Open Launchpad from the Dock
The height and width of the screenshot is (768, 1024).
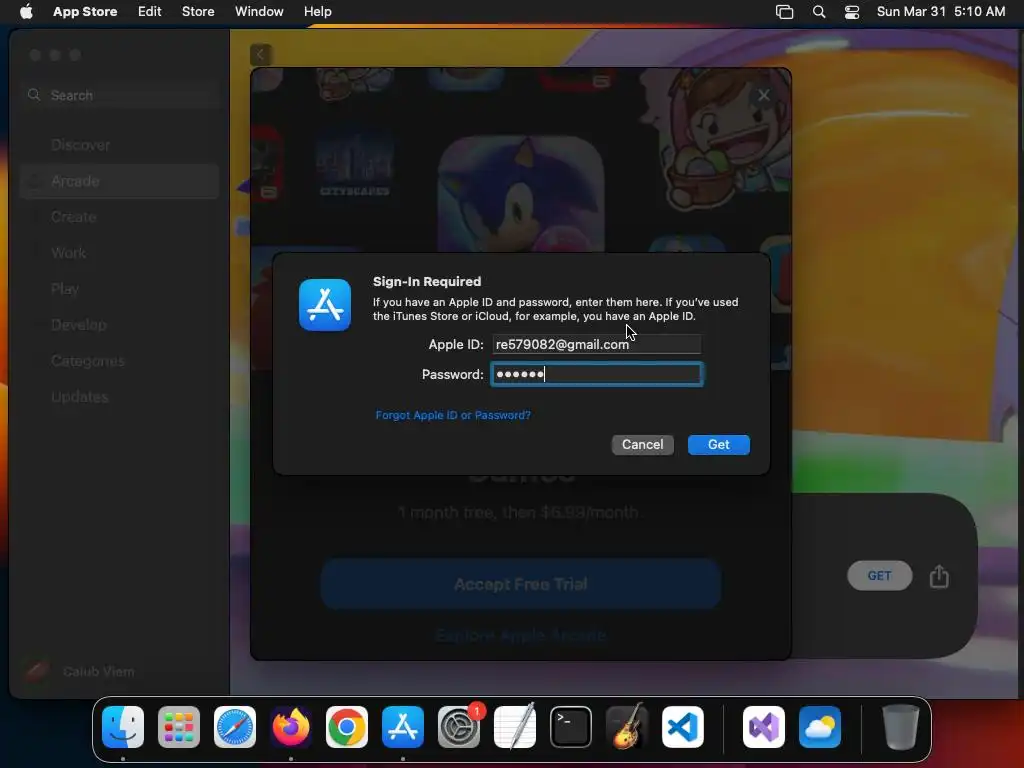[x=179, y=727]
